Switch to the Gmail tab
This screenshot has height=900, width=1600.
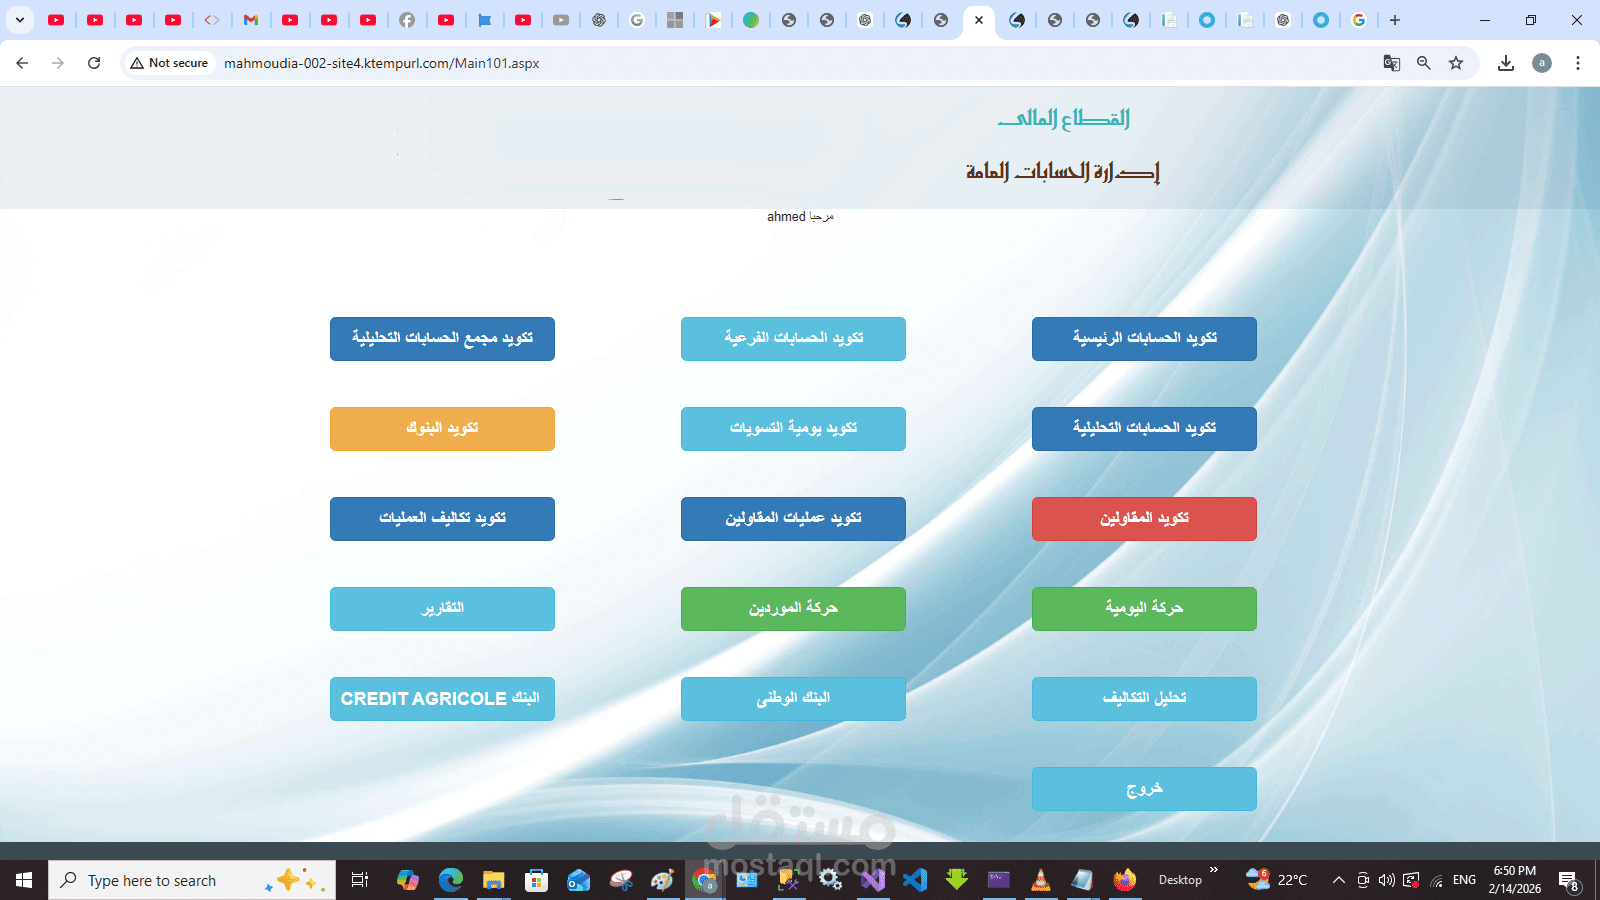tap(251, 20)
